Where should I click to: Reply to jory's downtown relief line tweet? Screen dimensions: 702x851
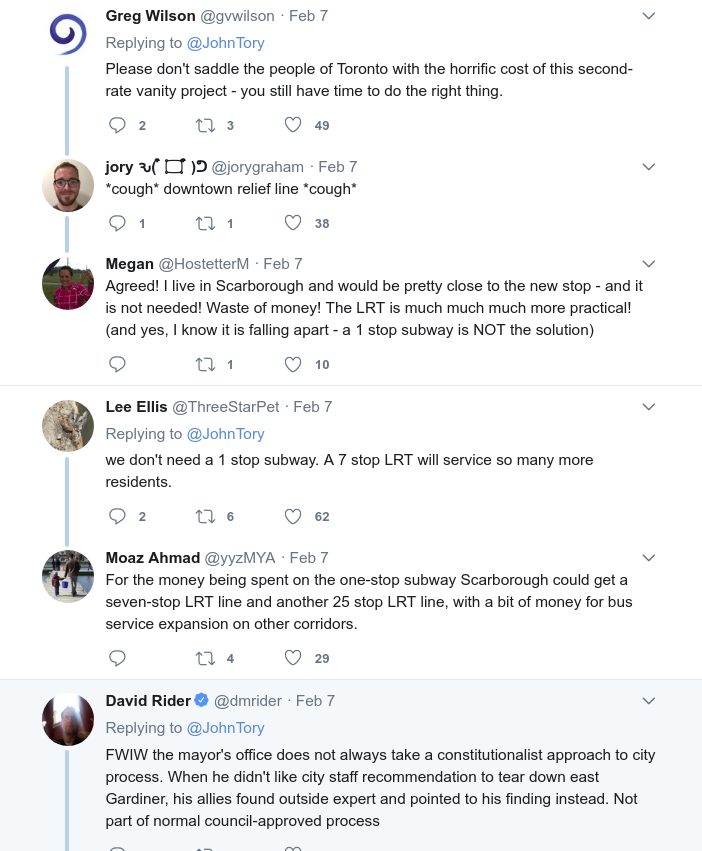(117, 223)
